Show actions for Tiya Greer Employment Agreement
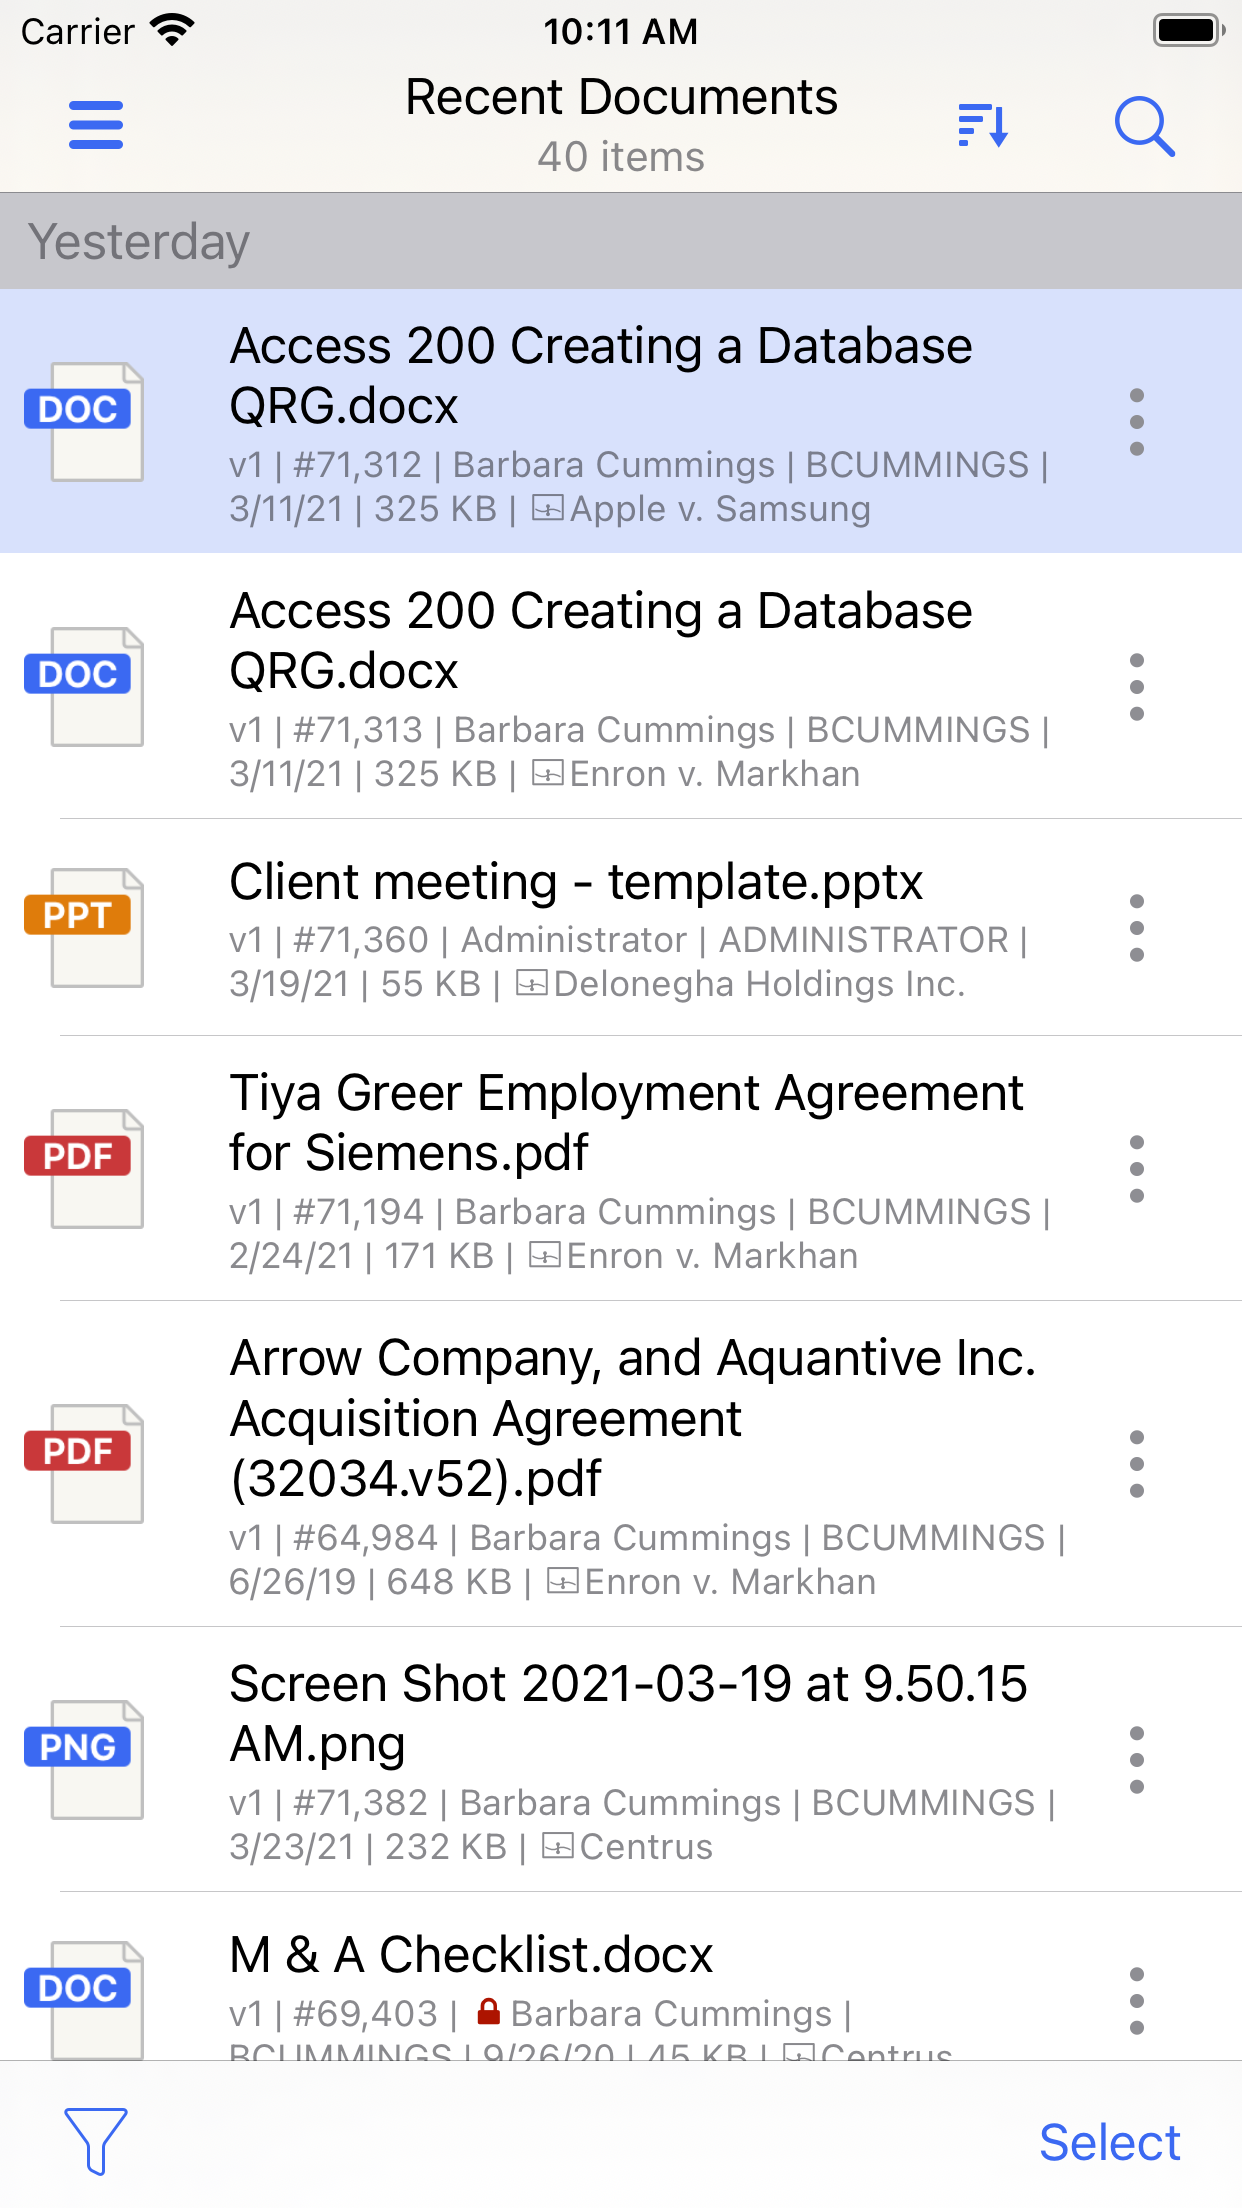1242x2208 pixels. (1137, 1169)
